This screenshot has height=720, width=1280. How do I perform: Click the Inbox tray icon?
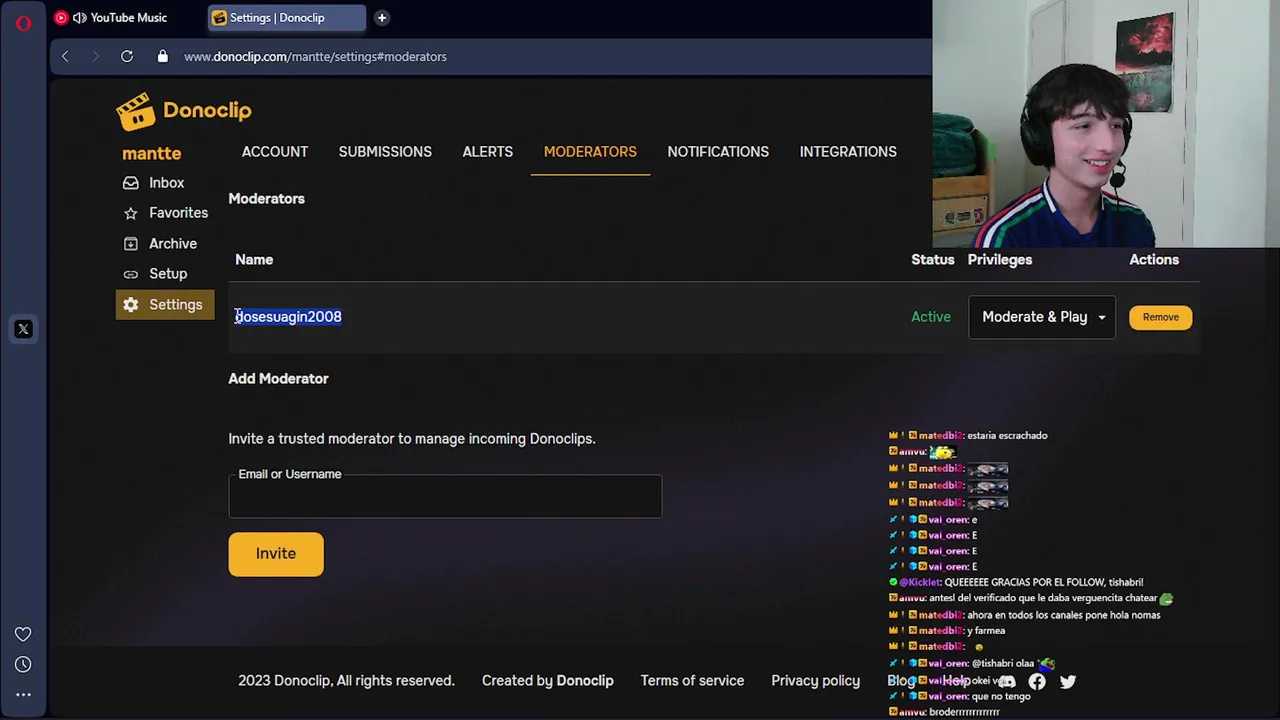(131, 183)
